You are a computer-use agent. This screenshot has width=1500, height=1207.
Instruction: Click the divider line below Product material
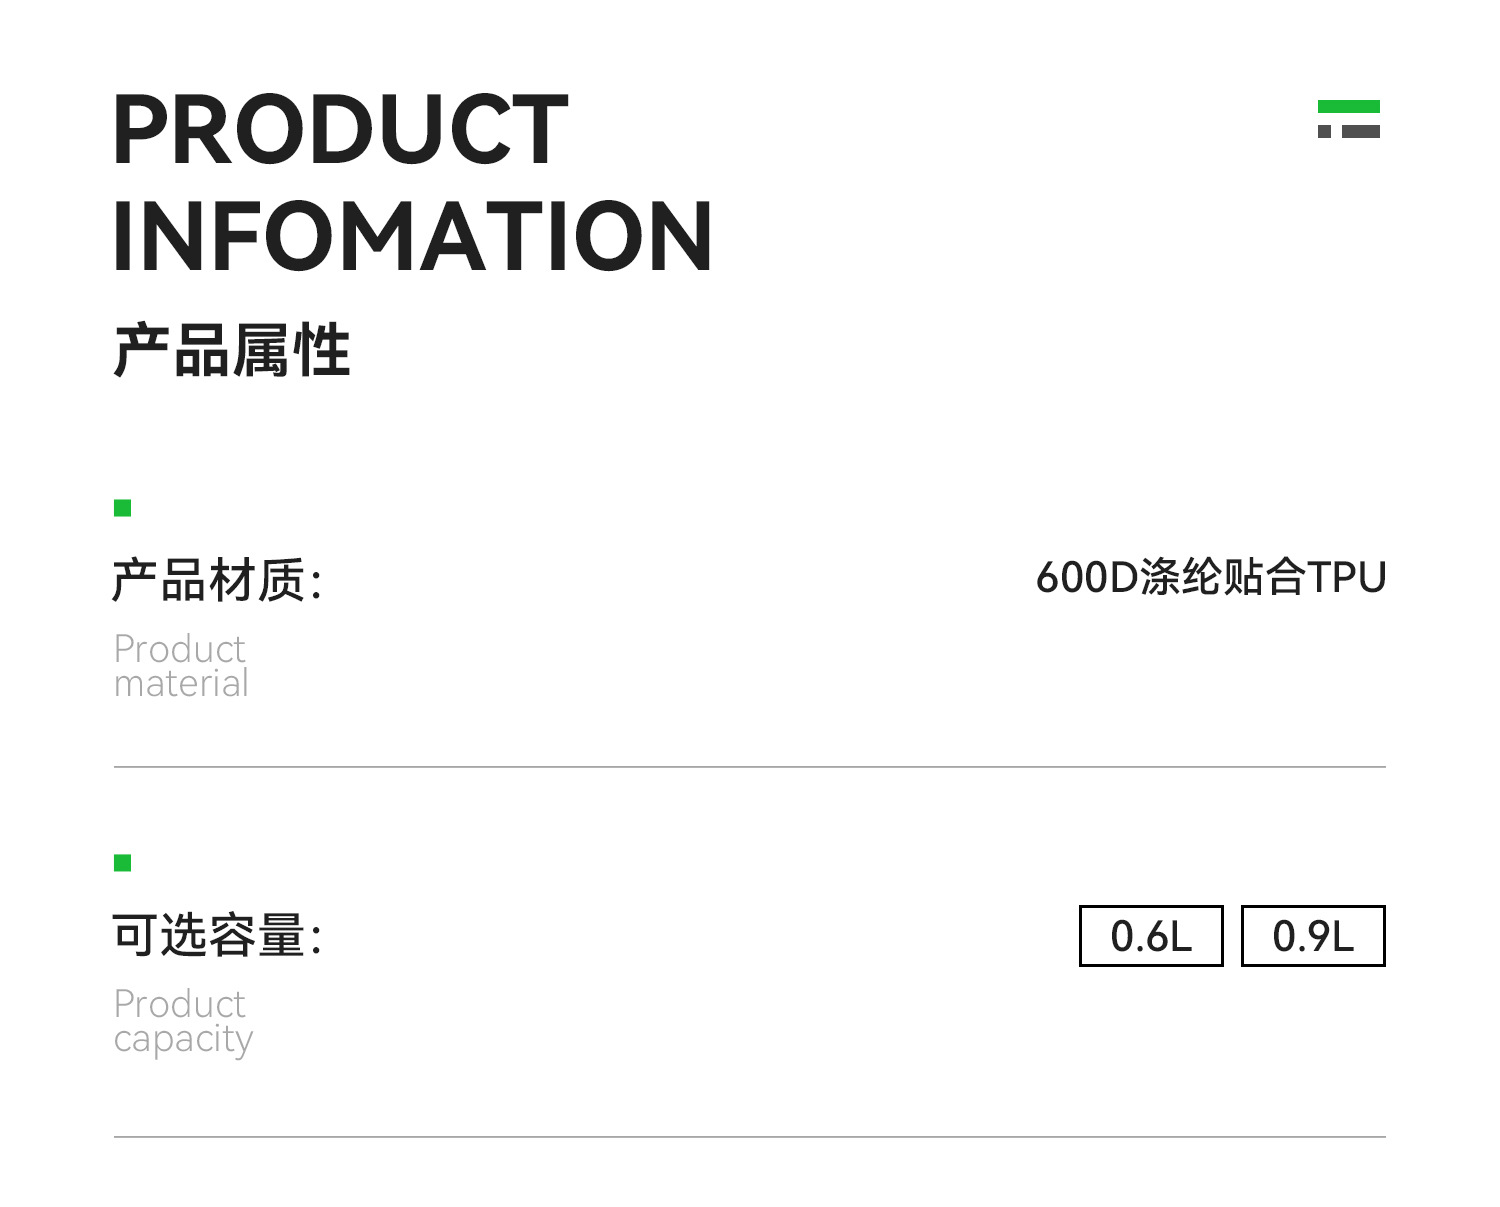point(750,767)
